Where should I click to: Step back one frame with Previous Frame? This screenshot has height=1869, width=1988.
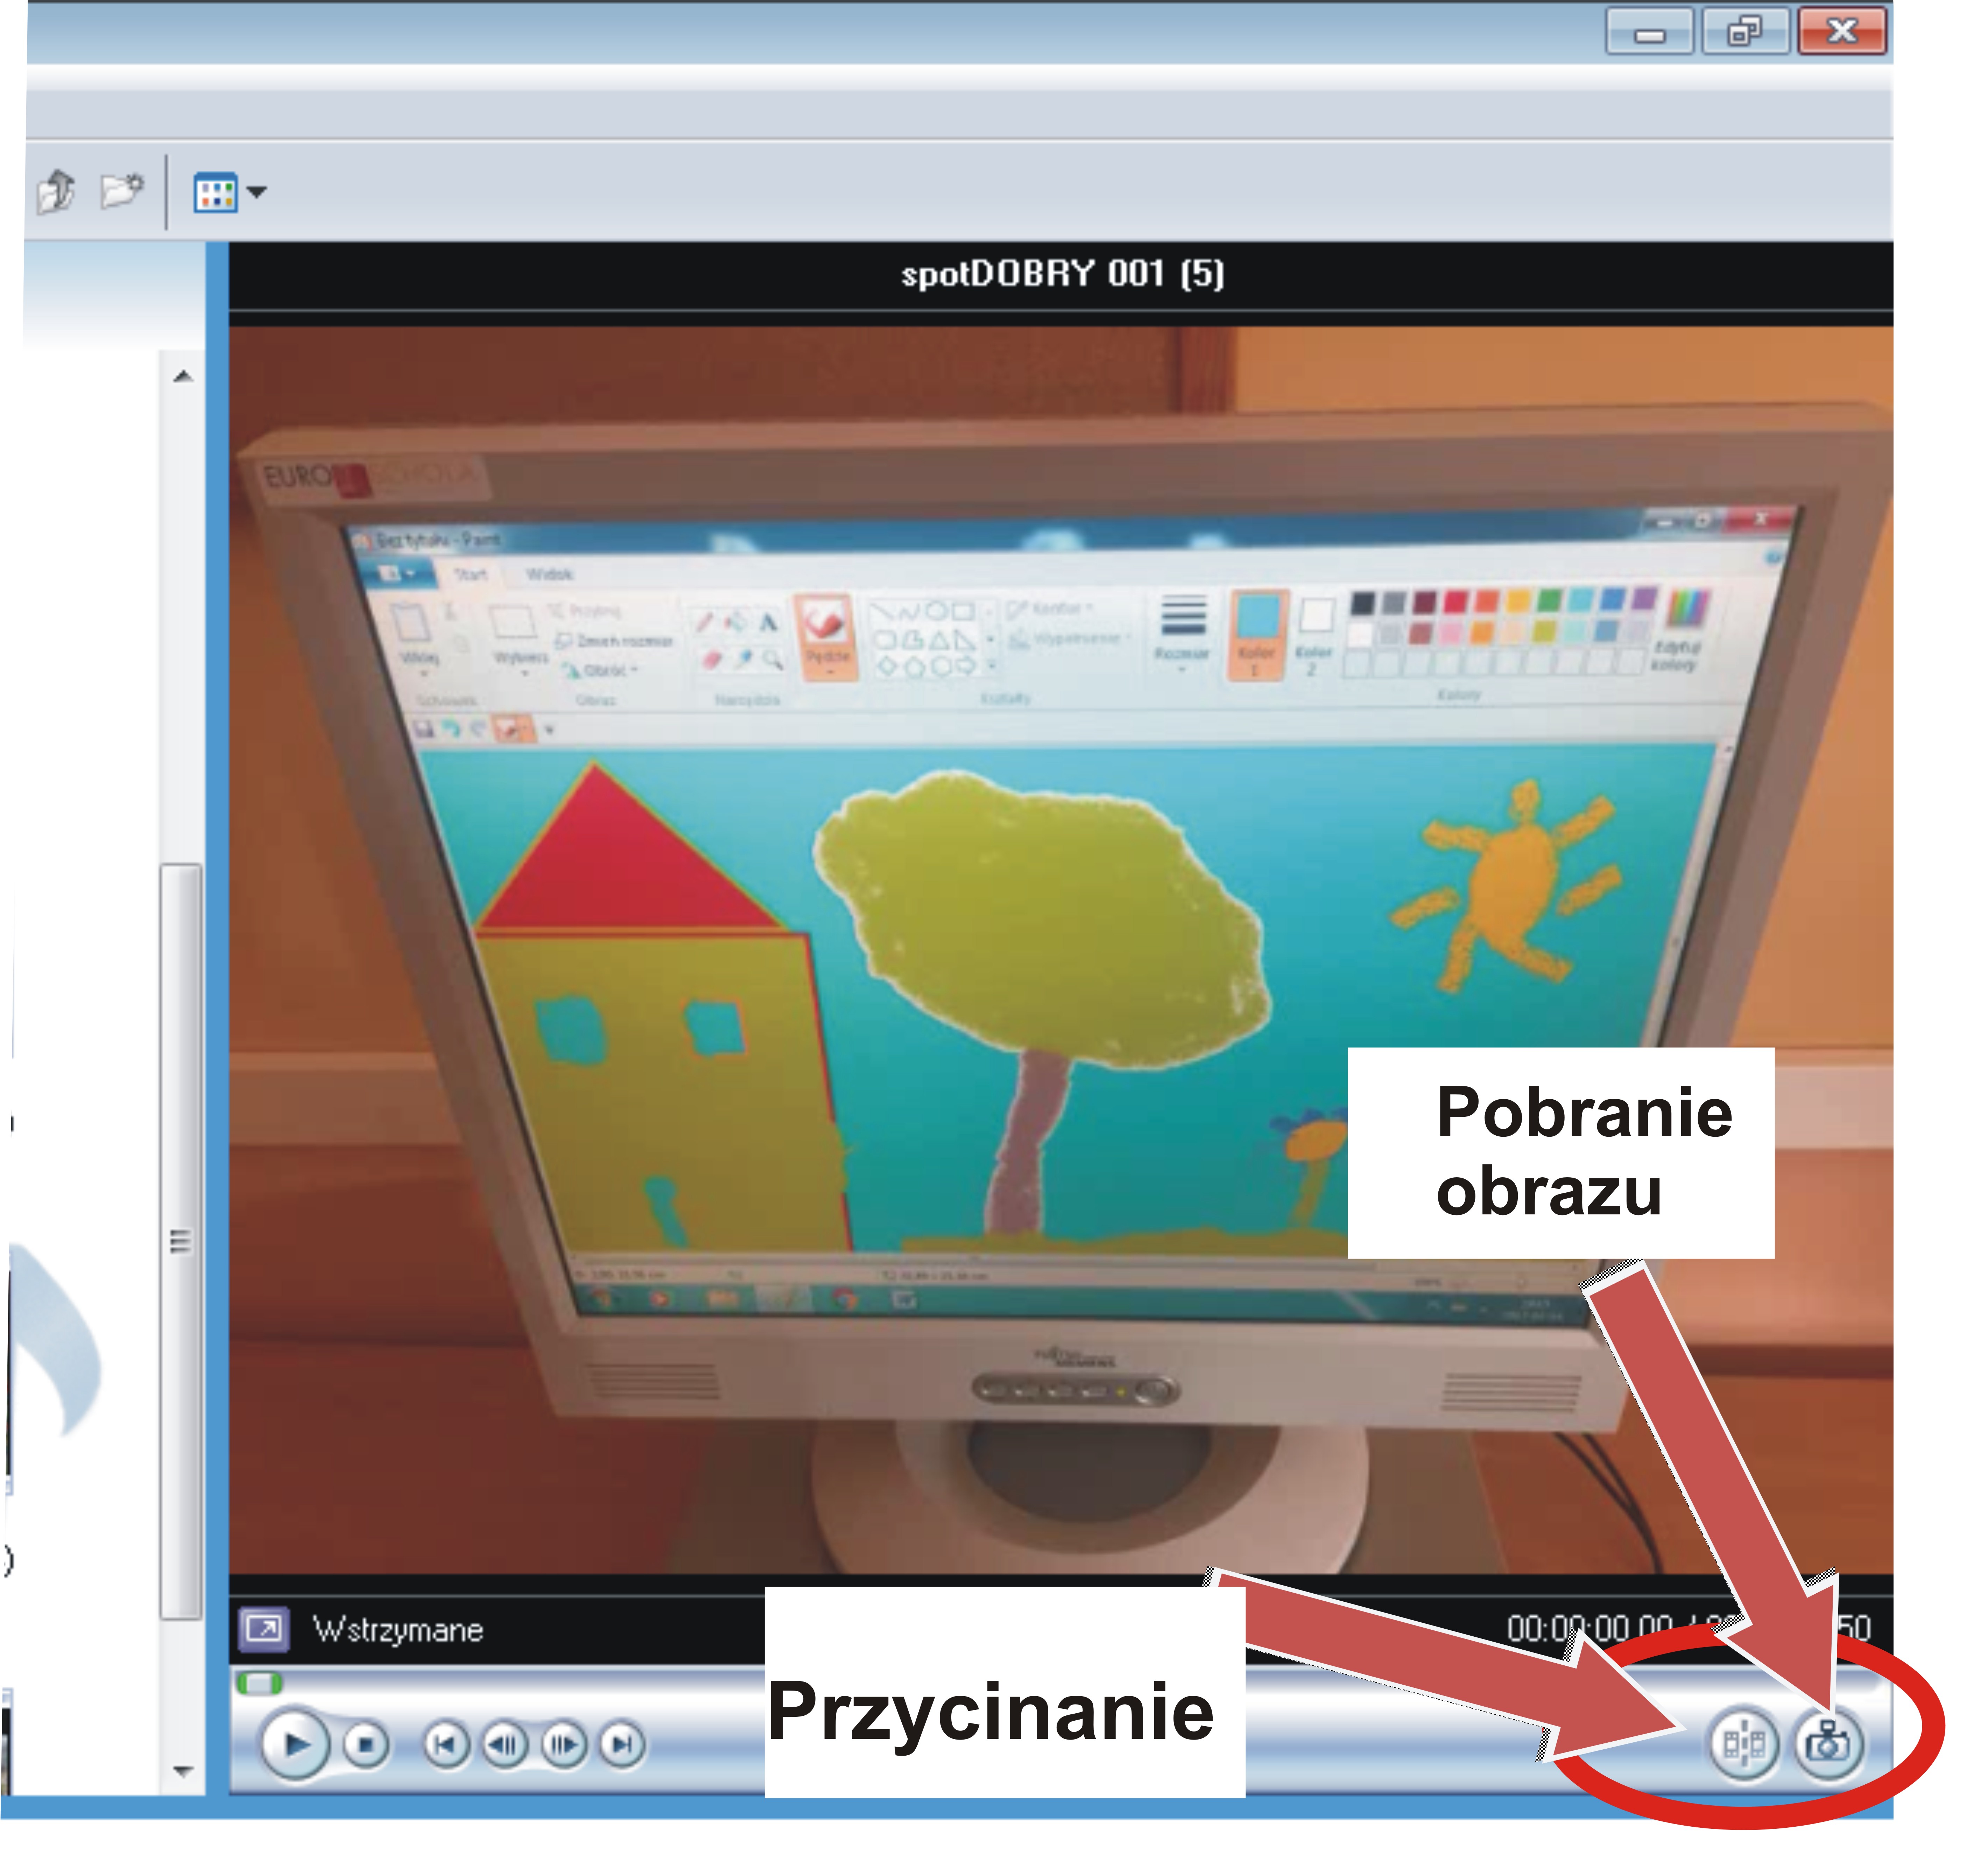[504, 1745]
